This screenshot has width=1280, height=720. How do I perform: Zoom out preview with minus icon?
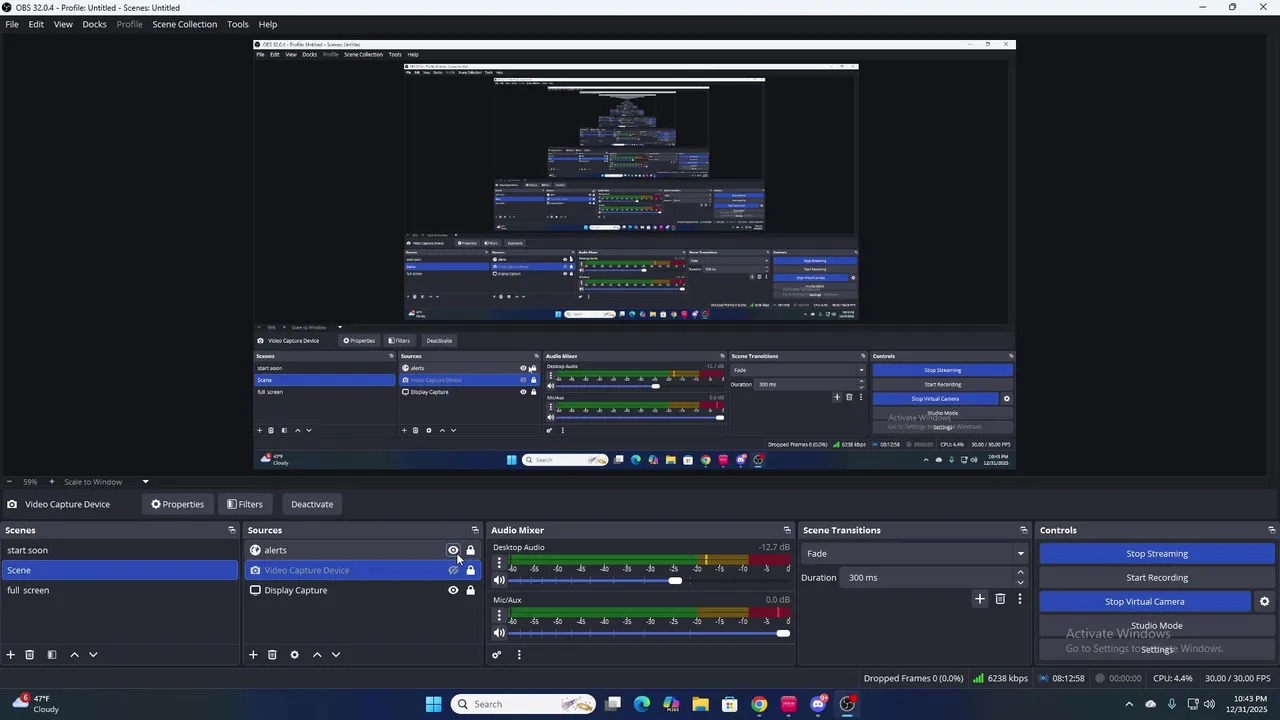coord(8,482)
